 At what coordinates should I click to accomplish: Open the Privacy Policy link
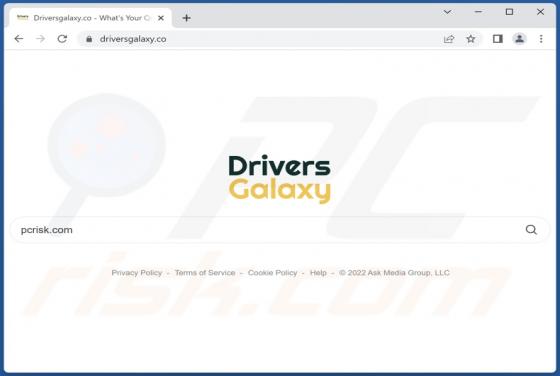[137, 273]
